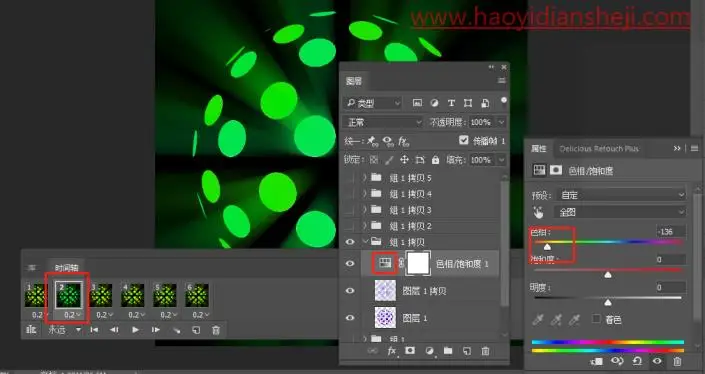Image resolution: width=705 pixels, height=374 pixels.
Task: Filter layers by type (T) layer icon
Action: pos(451,103)
